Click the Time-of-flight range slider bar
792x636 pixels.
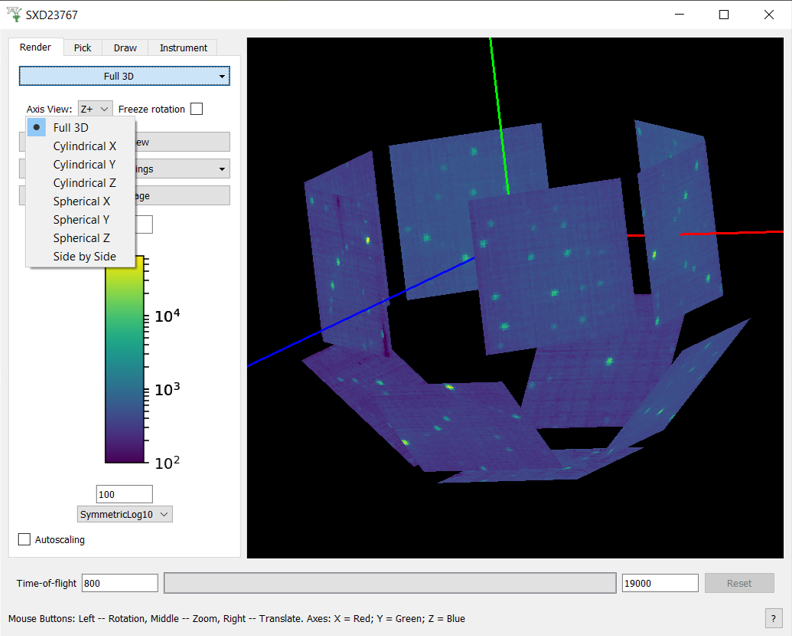[x=389, y=583]
